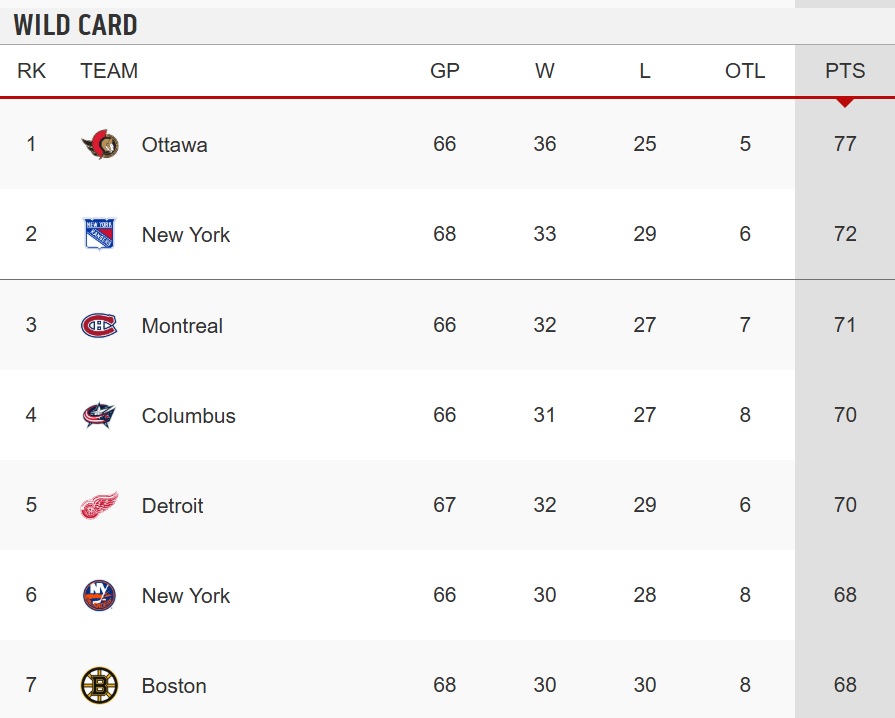The image size is (895, 718).
Task: Open the Montreal team link
Action: coord(182,325)
